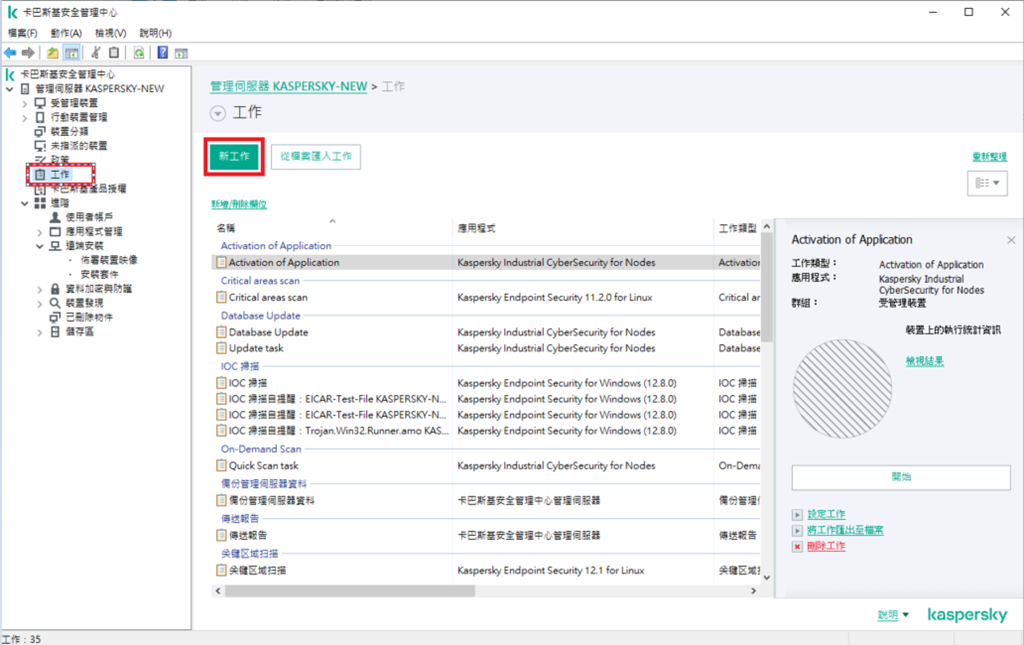Collapse the 管理伺服器 KASPERSKY-NEW tree node
Image resolution: width=1024 pixels, height=645 pixels.
[10, 89]
